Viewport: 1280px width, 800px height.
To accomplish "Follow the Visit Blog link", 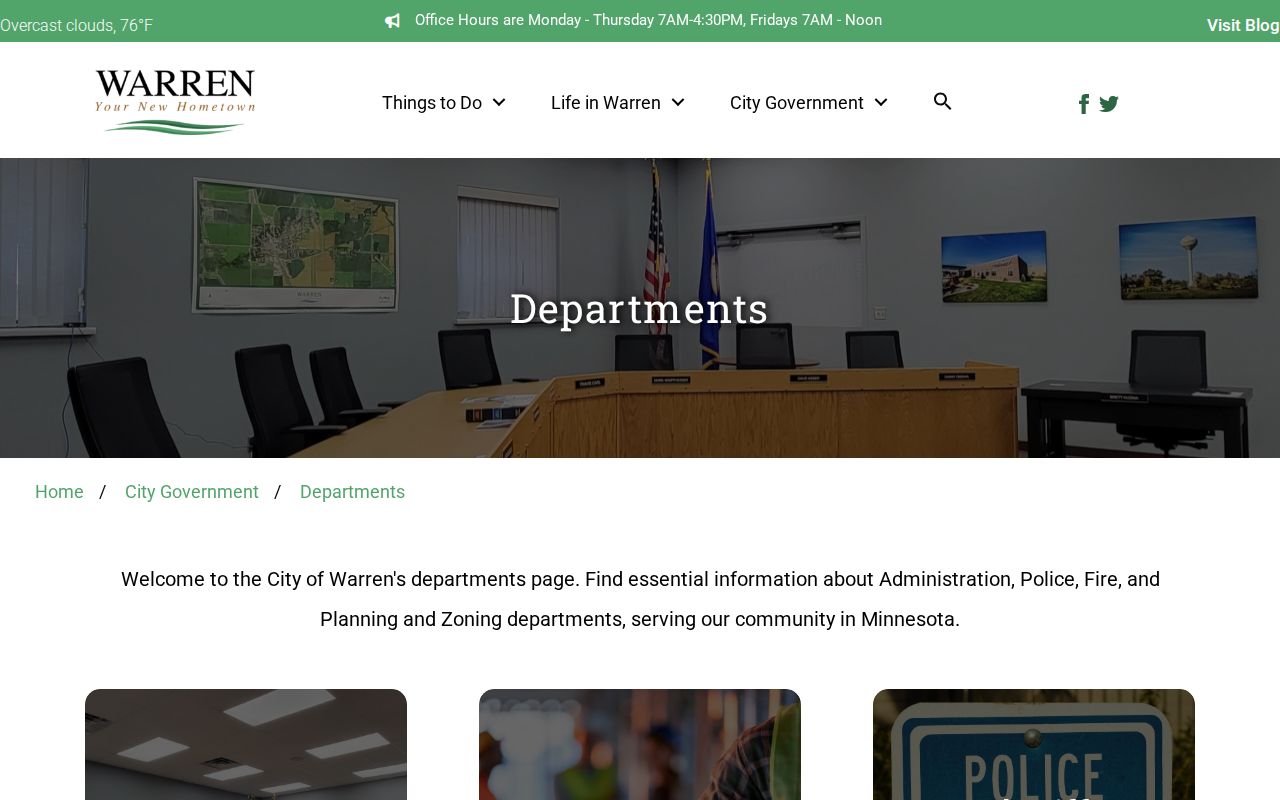I will tap(1243, 25).
